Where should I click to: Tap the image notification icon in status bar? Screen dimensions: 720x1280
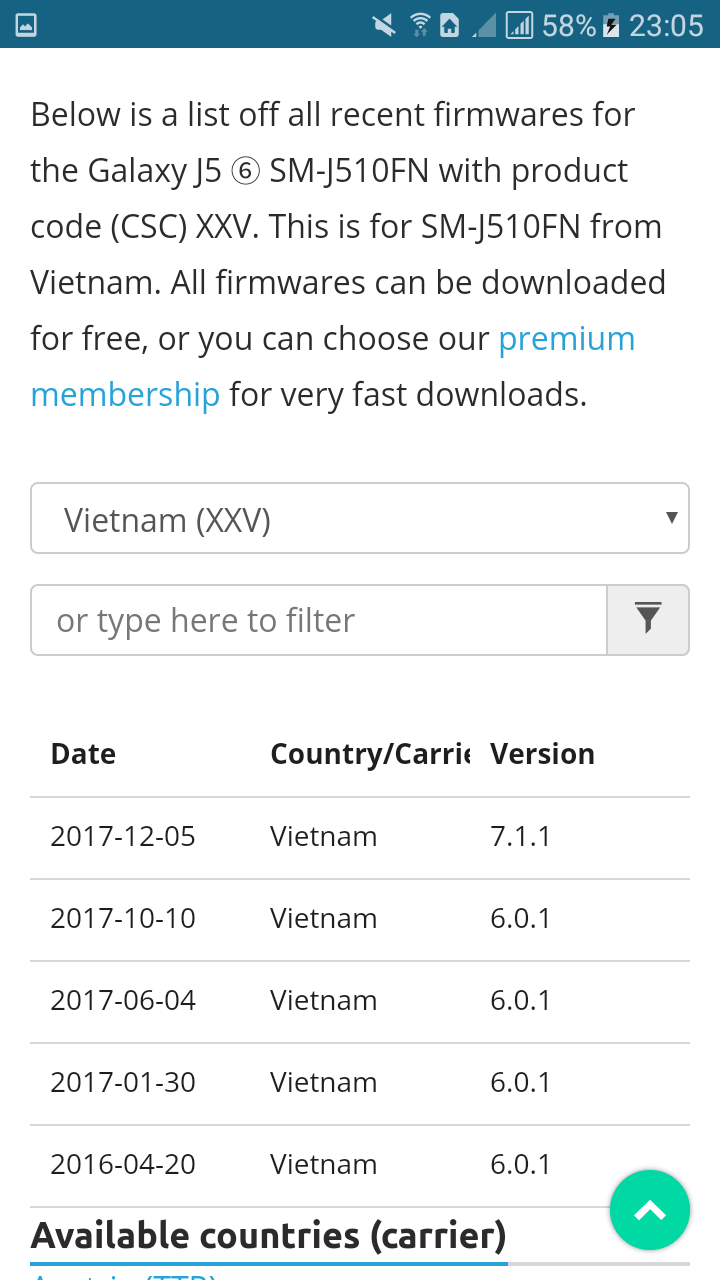click(x=27, y=25)
